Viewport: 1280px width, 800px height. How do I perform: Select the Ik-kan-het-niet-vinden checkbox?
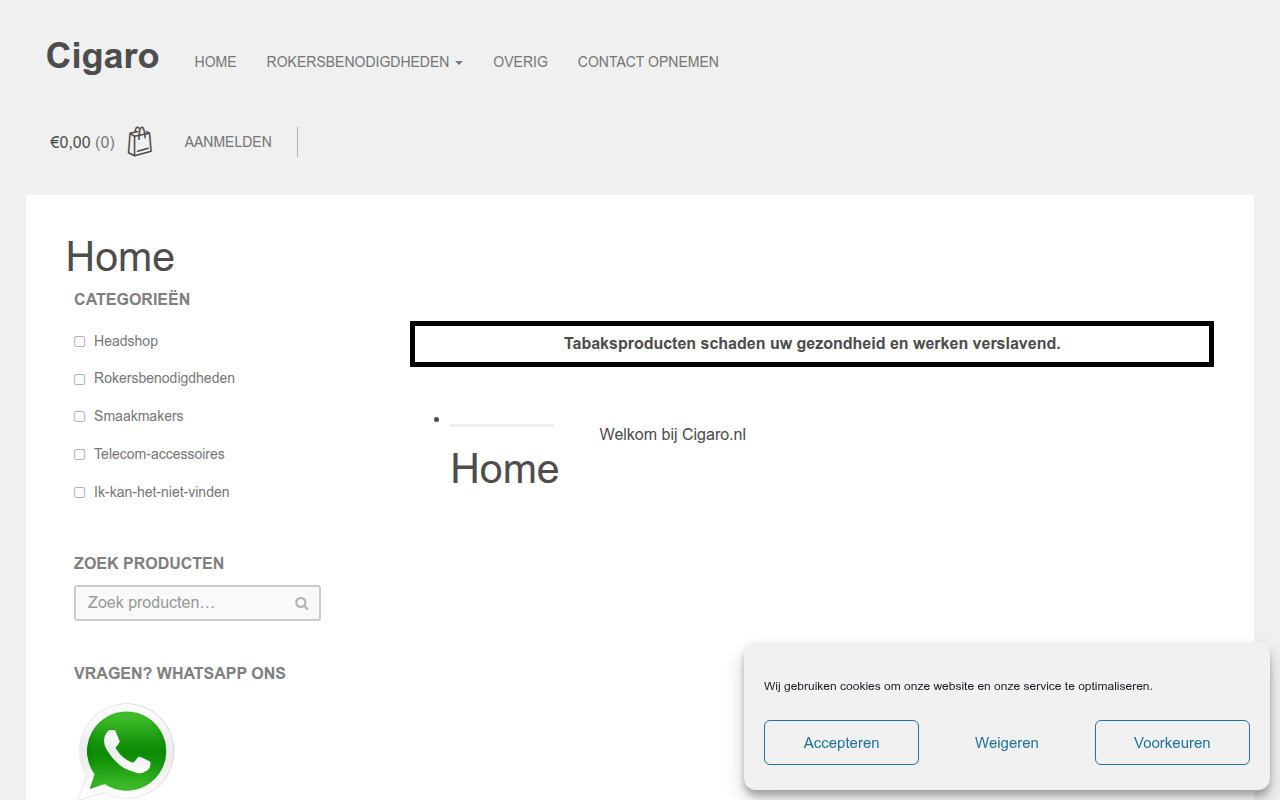pyautogui.click(x=80, y=493)
